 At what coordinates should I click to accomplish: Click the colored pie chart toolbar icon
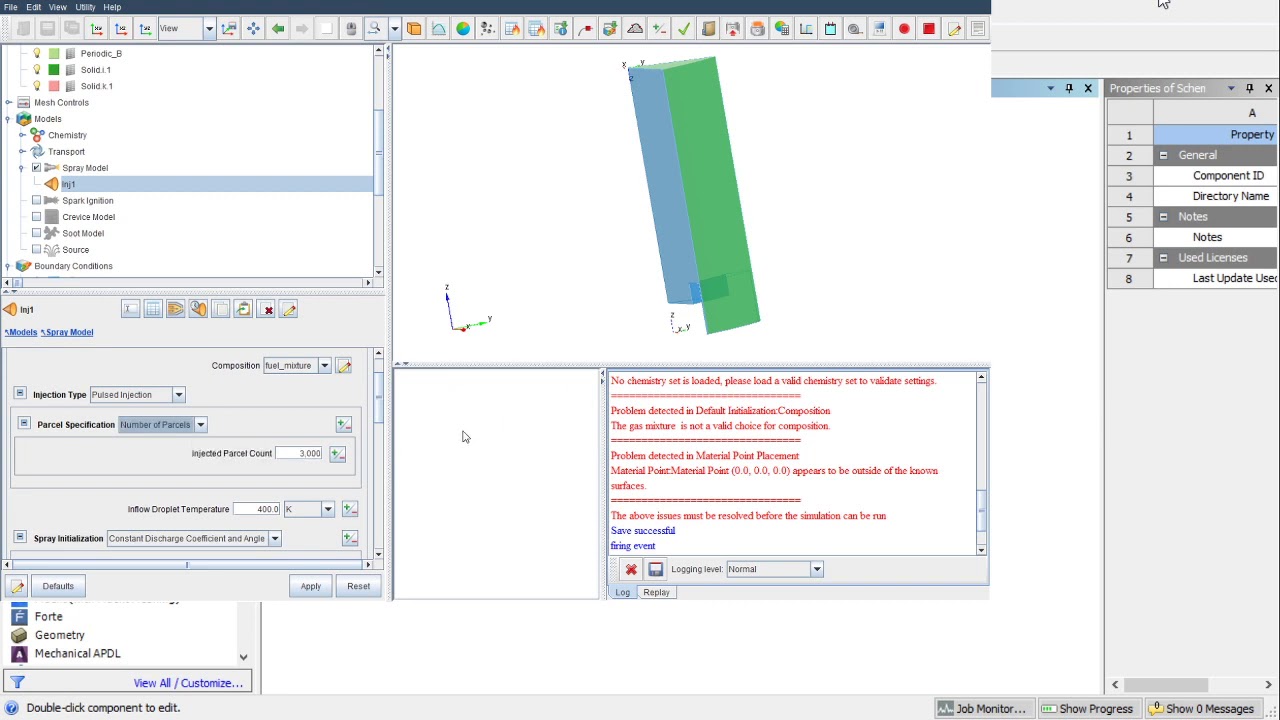(x=463, y=29)
